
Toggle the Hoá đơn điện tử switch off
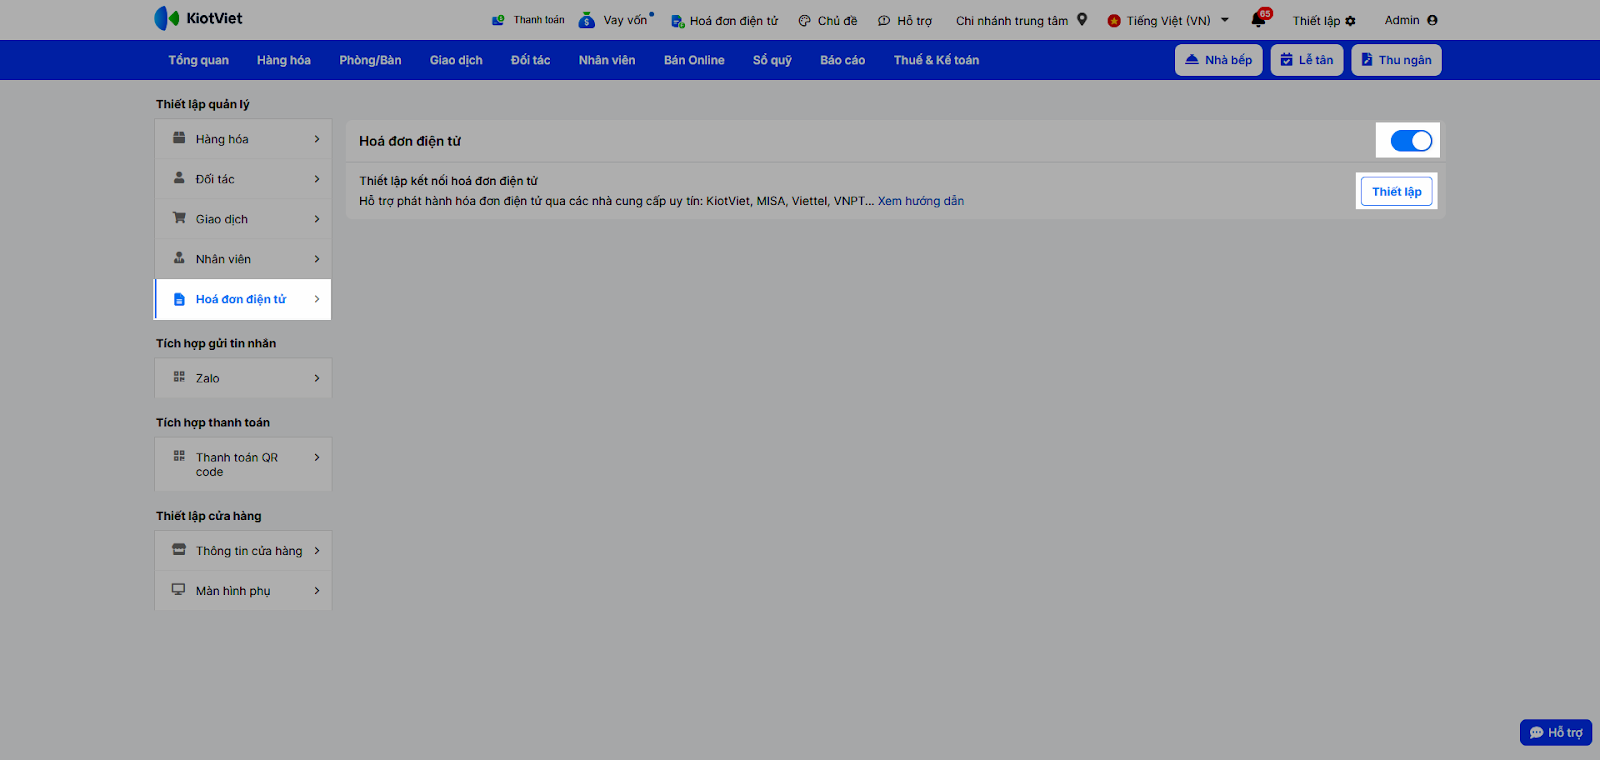click(1411, 141)
